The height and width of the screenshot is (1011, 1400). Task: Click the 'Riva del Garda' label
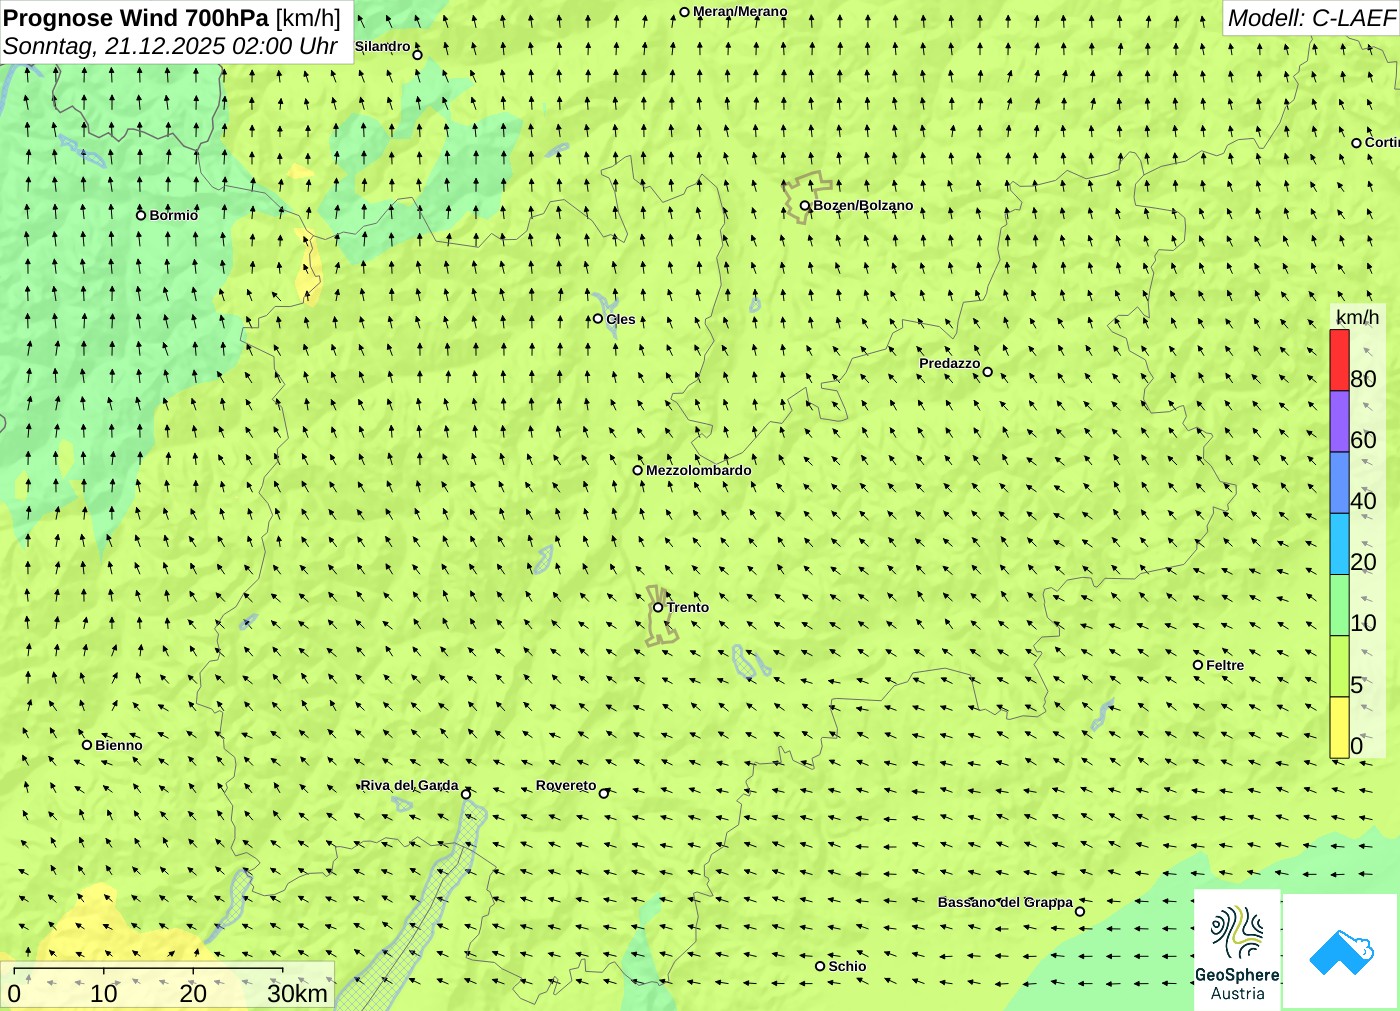410,785
